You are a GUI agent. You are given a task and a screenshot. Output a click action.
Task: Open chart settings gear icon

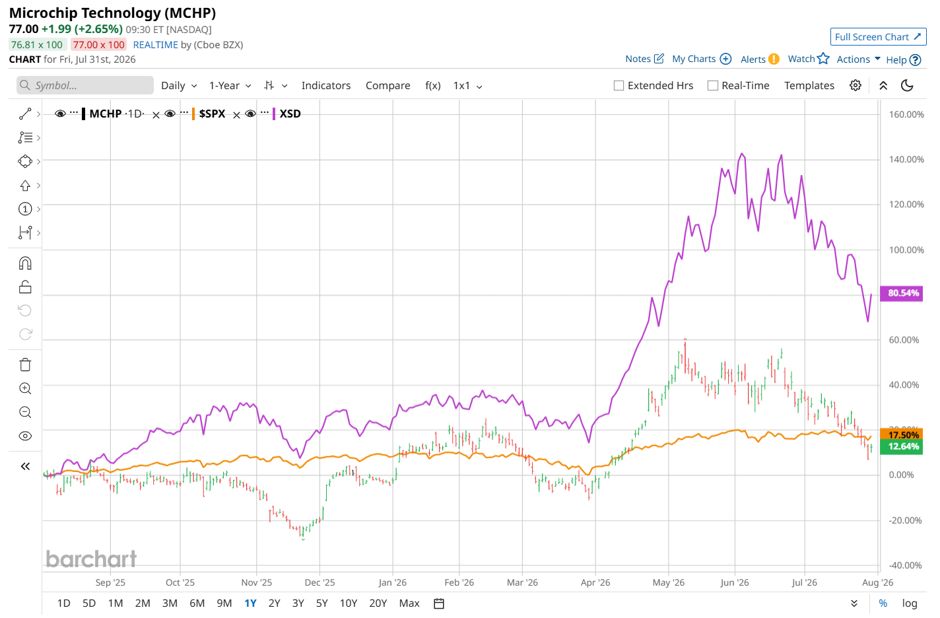point(855,85)
